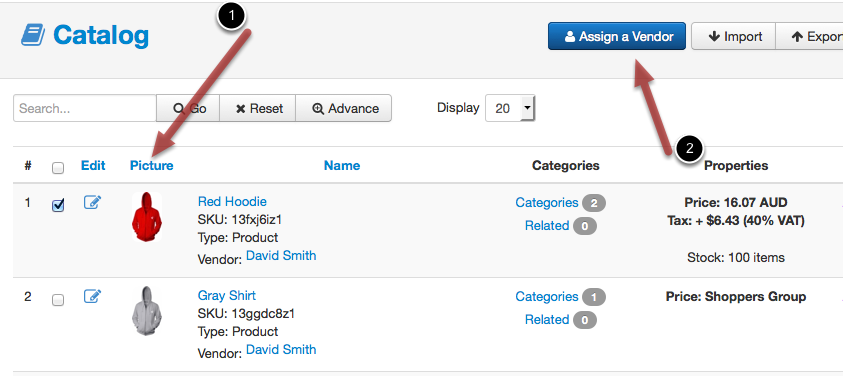This screenshot has width=843, height=376.
Task: Open David Smith vendor of Gray Shirt
Action: [281, 350]
